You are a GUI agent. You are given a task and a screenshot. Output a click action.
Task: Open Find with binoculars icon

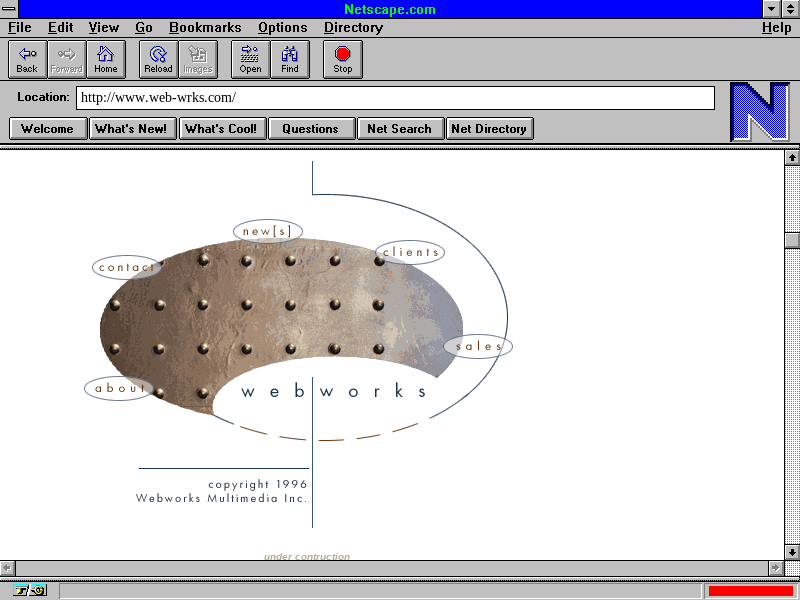coord(290,59)
